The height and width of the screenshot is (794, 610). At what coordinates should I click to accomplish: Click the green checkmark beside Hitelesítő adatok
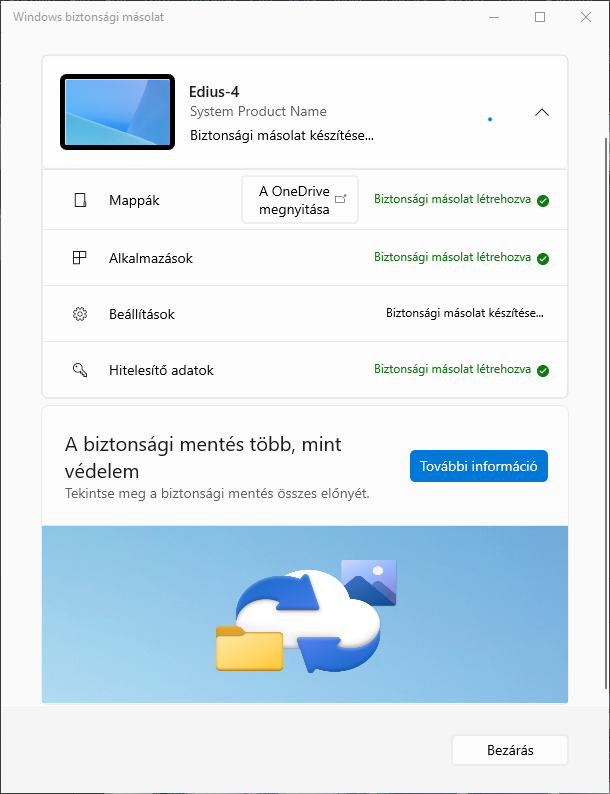coord(543,370)
